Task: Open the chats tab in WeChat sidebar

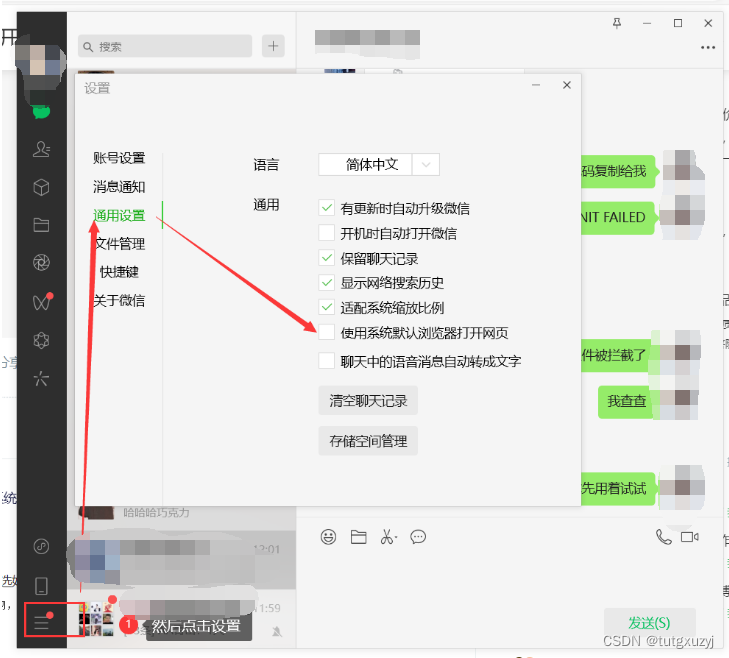Action: (41, 112)
